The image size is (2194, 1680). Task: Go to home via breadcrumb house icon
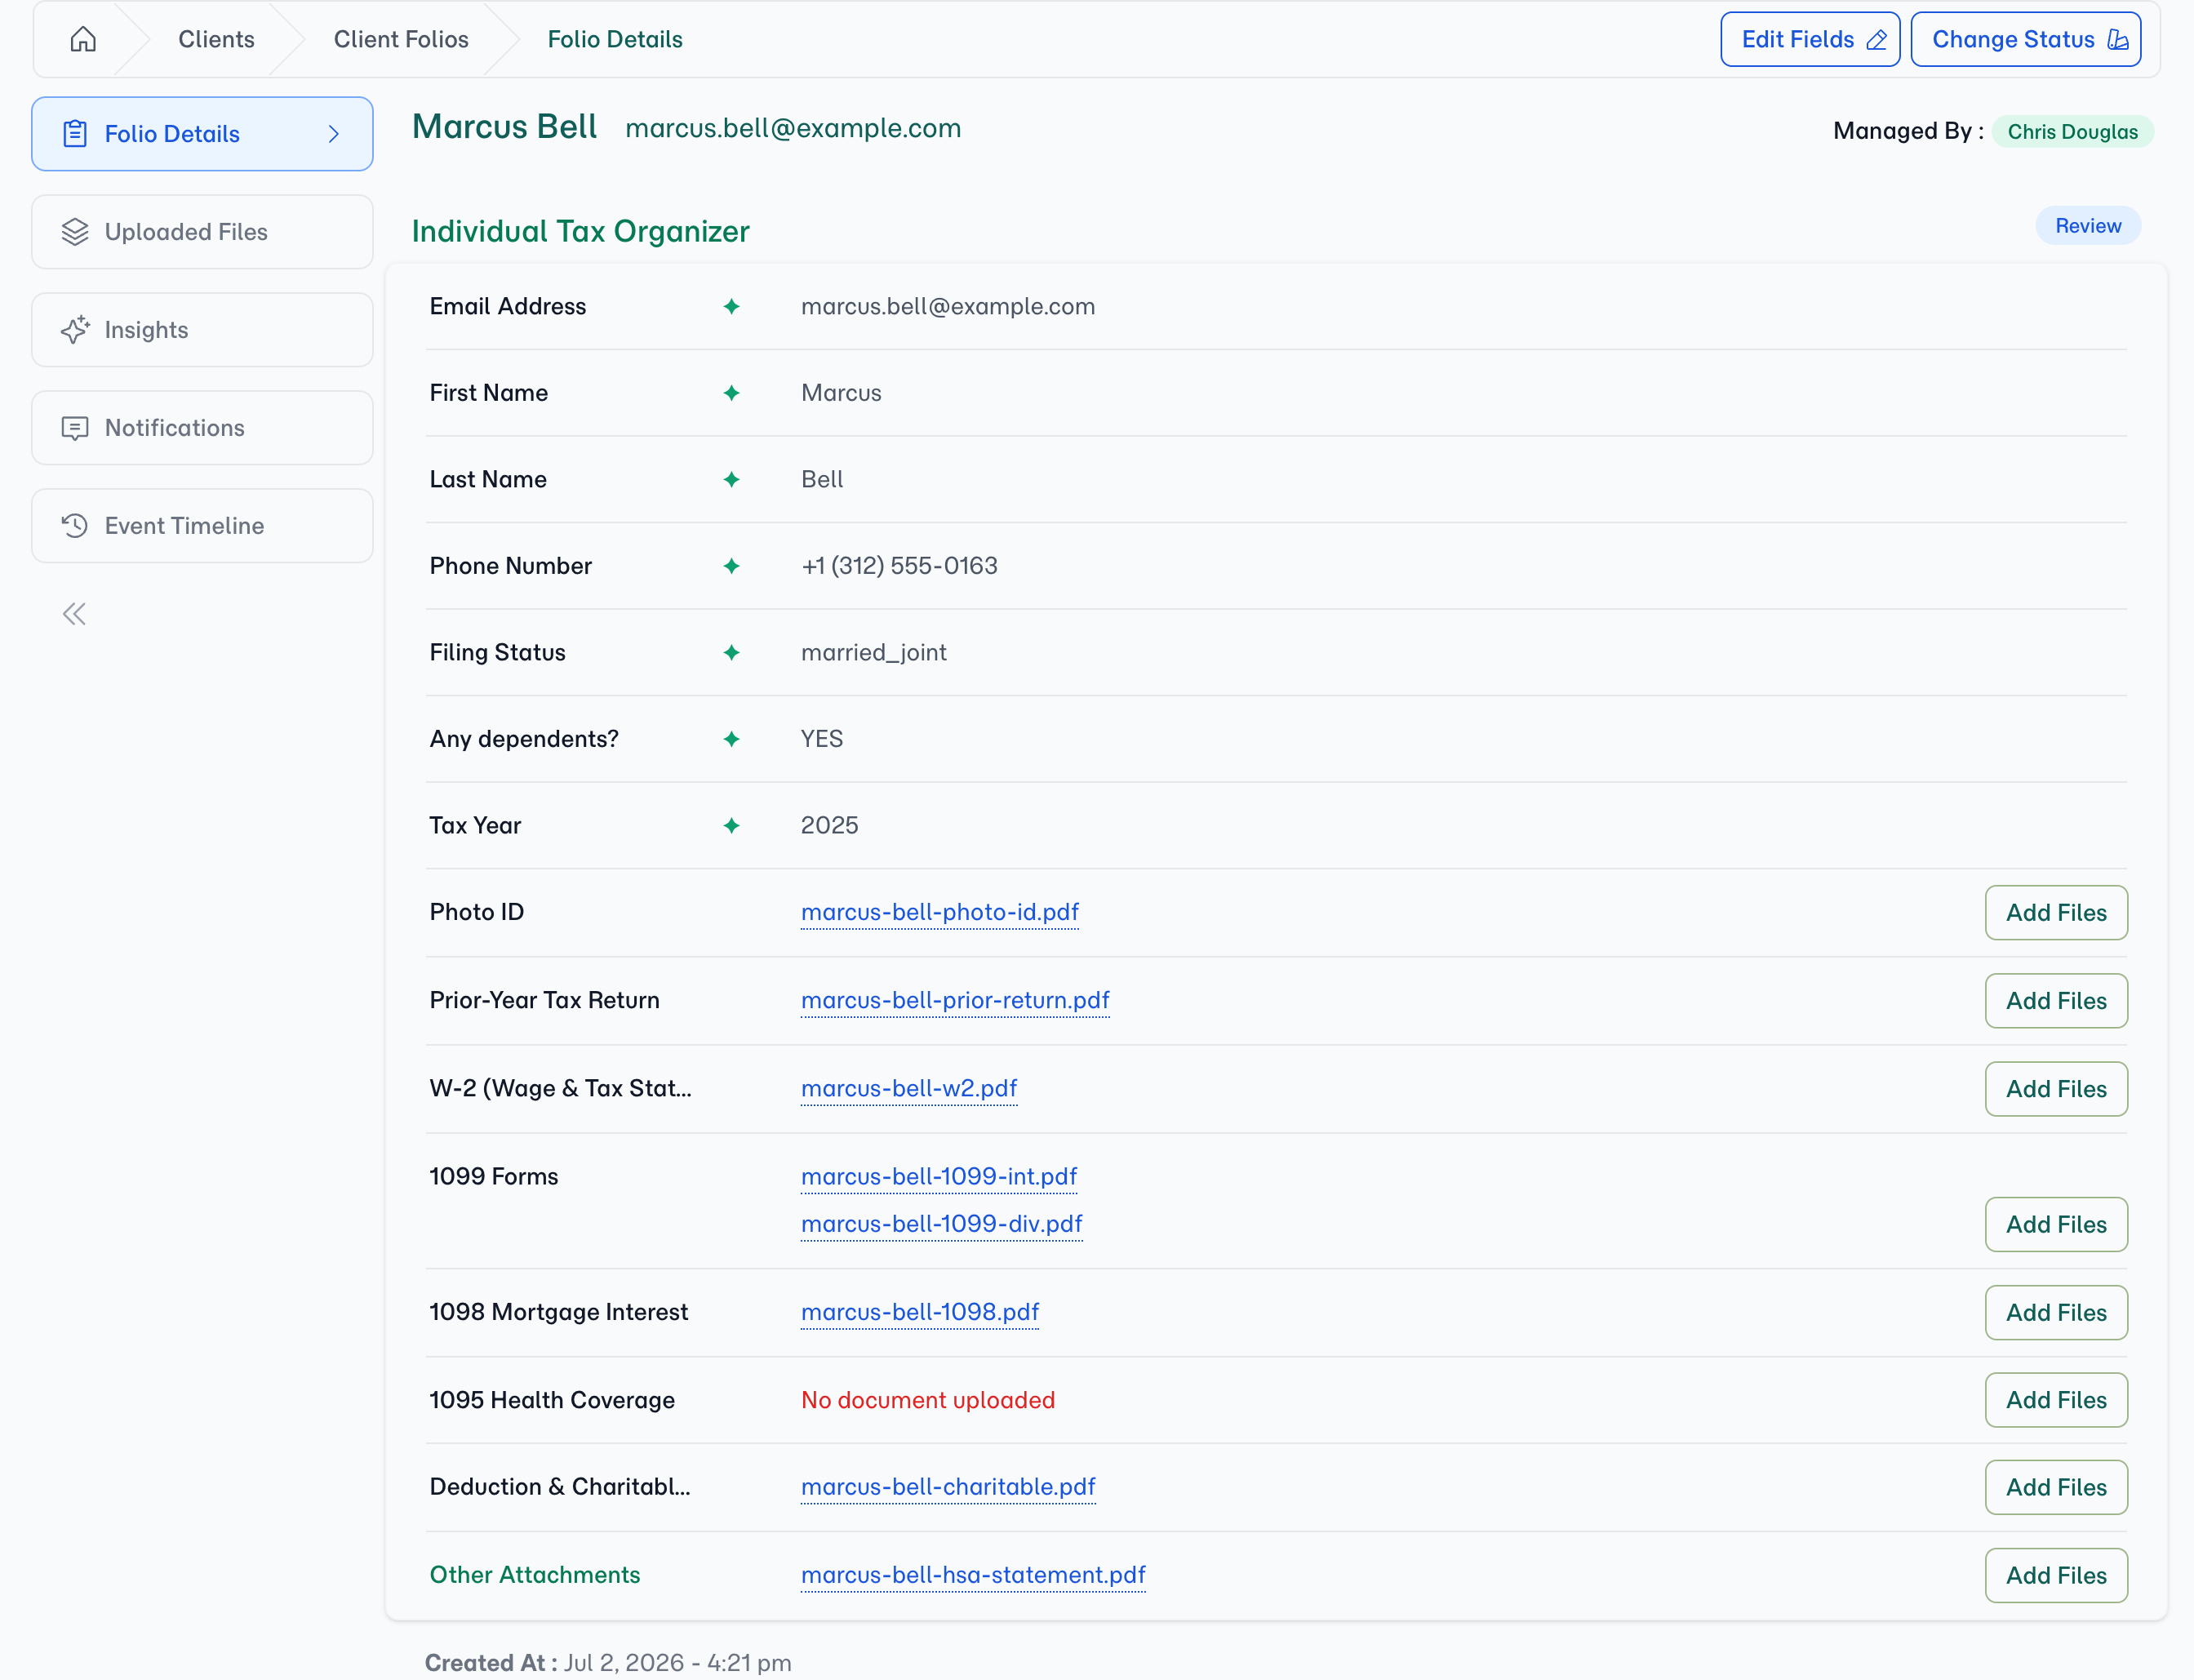tap(83, 39)
